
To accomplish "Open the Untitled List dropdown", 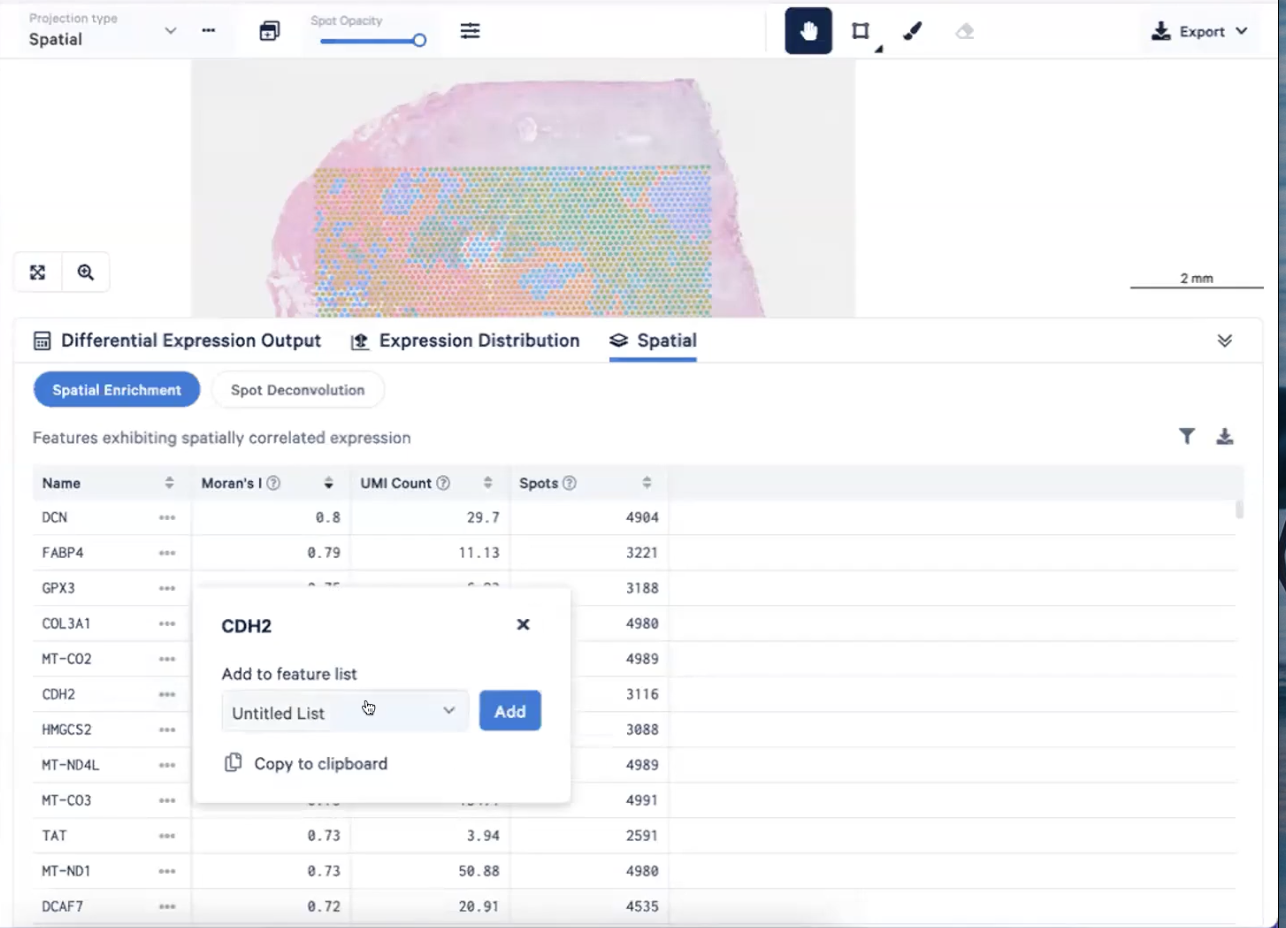I will click(x=344, y=712).
